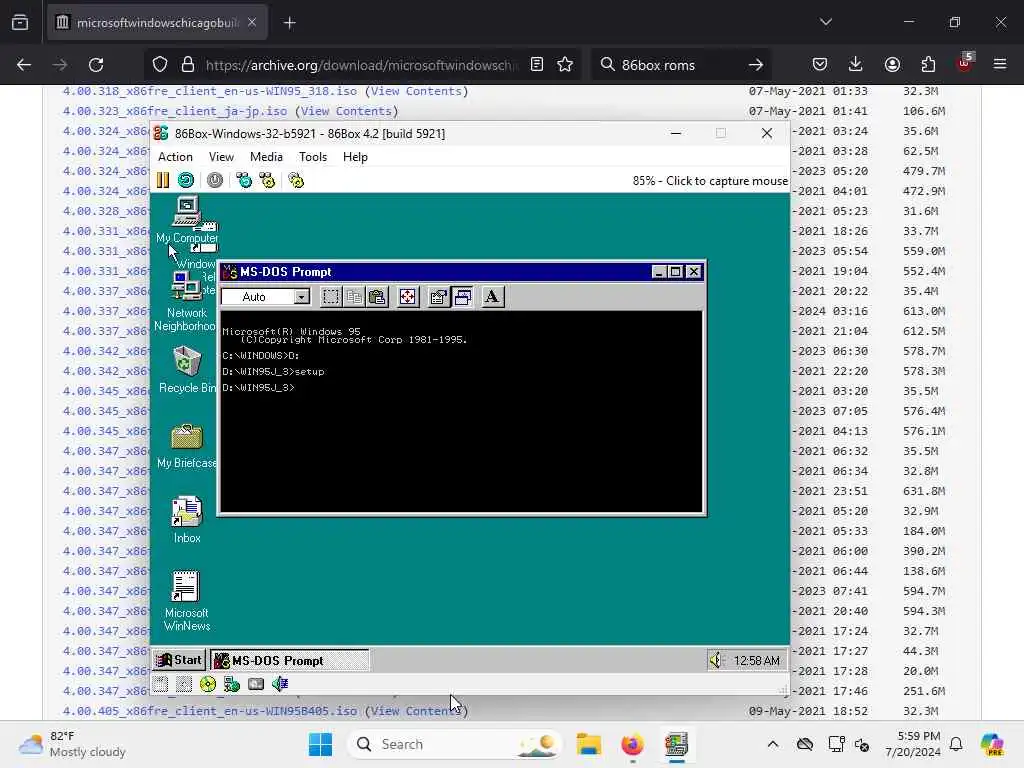Select the My Briefcase desktop icon
The height and width of the screenshot is (768, 1024).
(187, 445)
